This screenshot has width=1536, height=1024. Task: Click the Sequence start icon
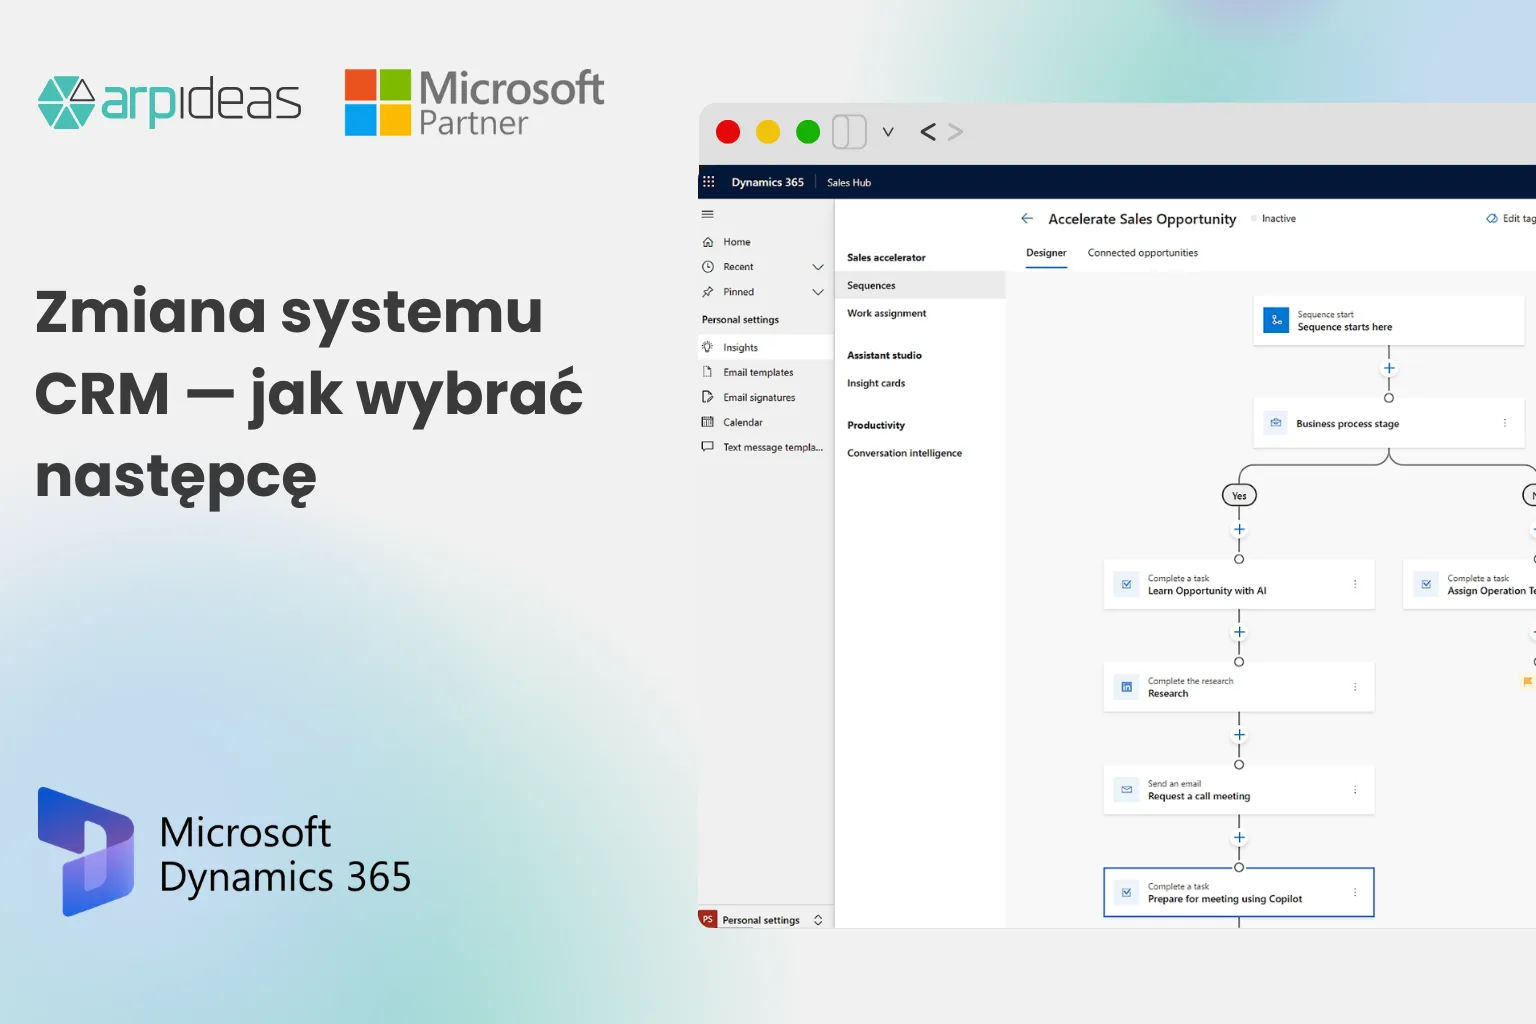1276,320
